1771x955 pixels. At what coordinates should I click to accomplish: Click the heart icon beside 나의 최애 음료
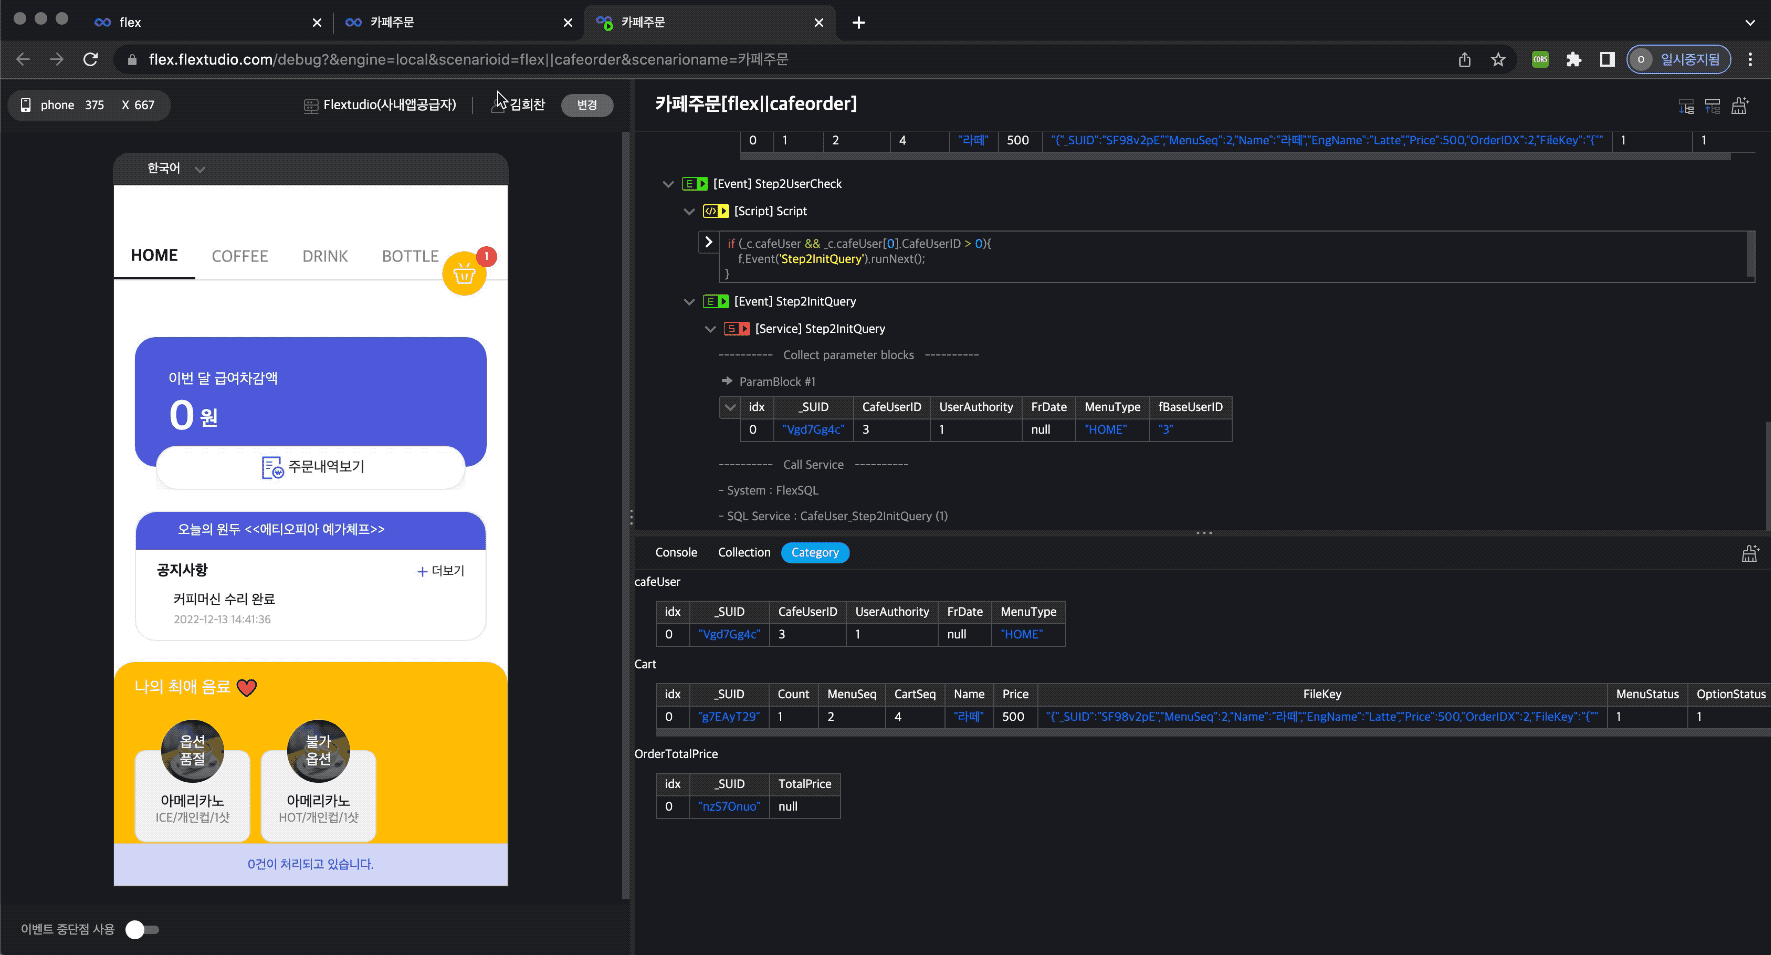click(247, 687)
